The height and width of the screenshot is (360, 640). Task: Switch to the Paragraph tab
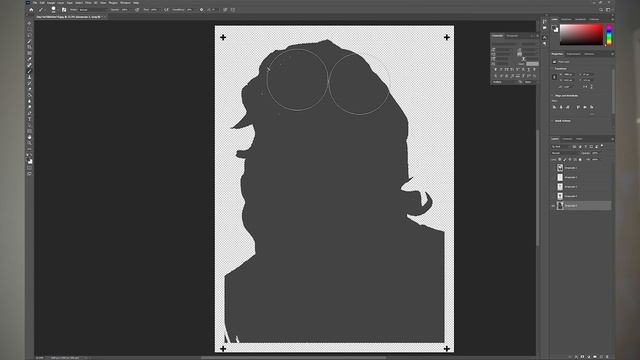tap(512, 36)
